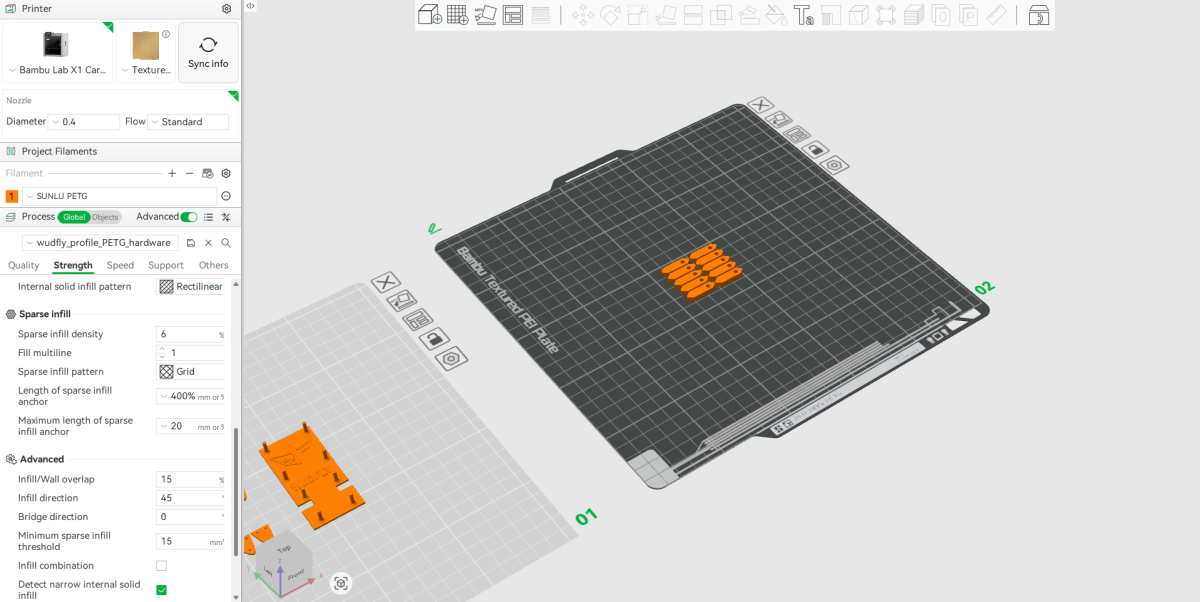1200x602 pixels.
Task: Enable the Infill combination checkbox
Action: (161, 566)
